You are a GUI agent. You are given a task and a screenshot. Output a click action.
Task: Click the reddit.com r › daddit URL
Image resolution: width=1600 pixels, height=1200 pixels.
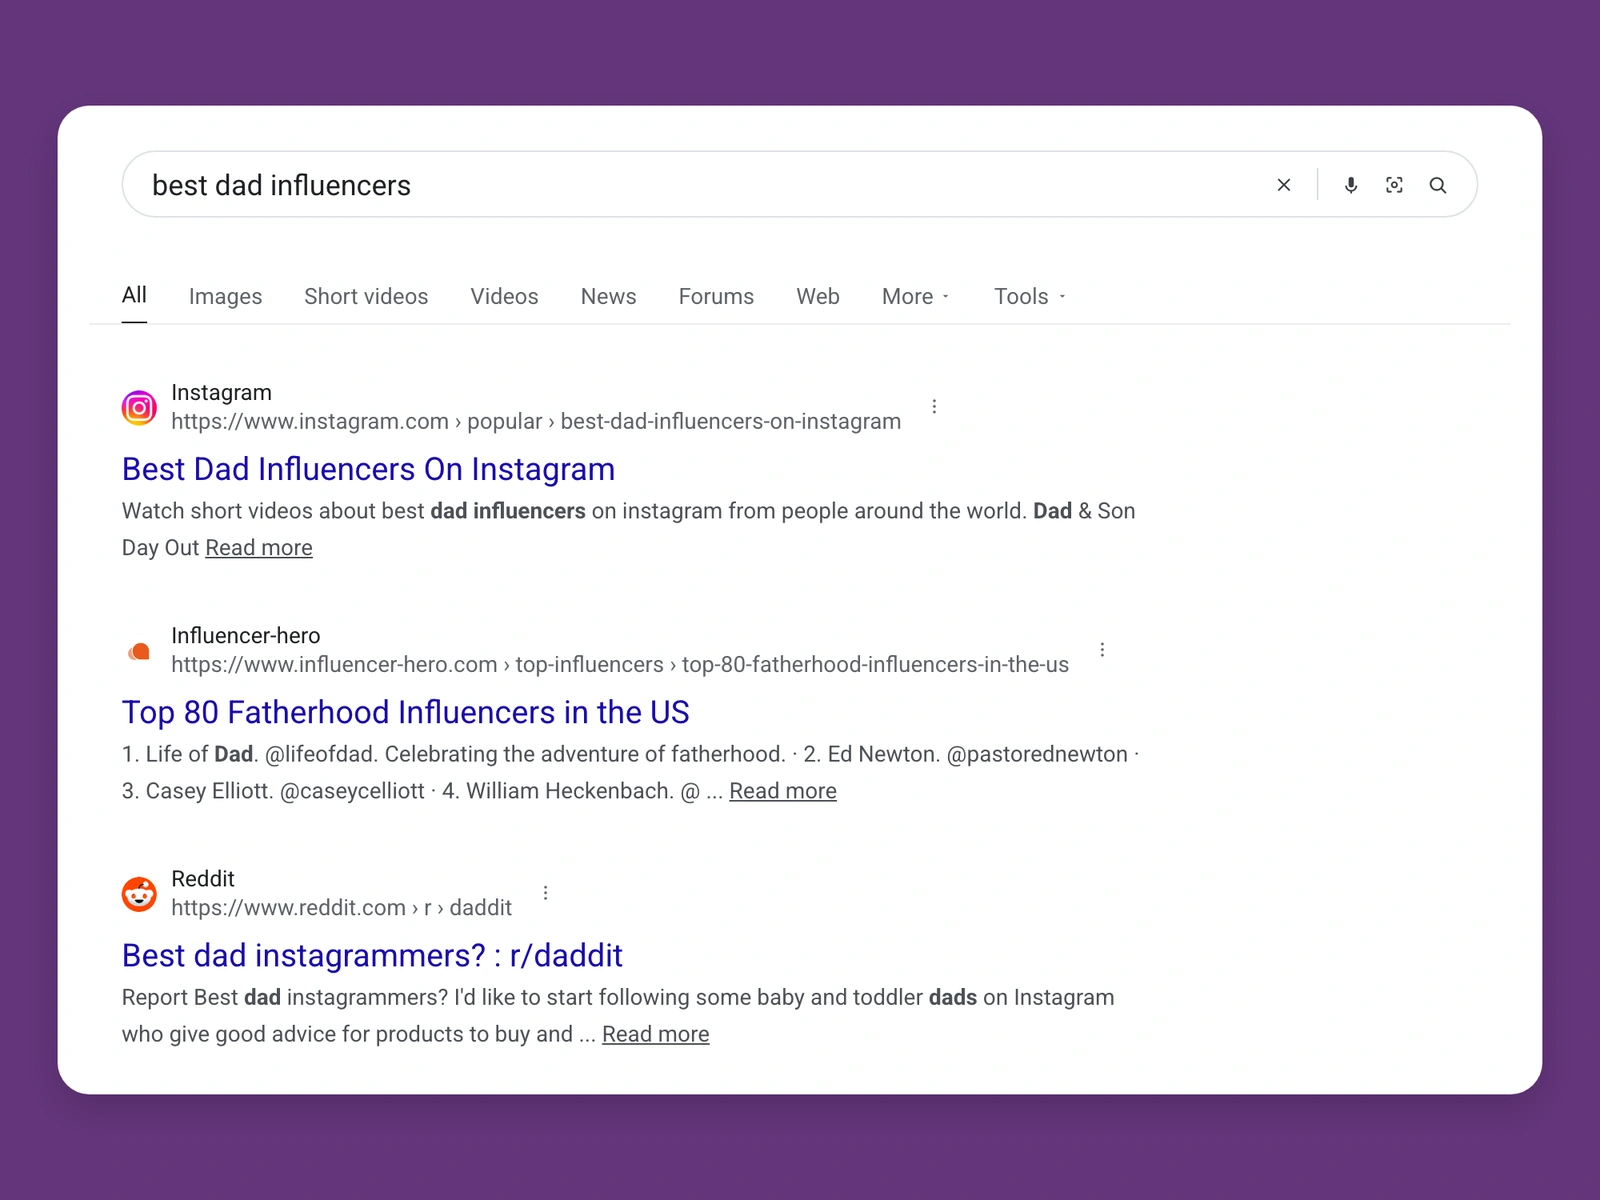(x=341, y=907)
